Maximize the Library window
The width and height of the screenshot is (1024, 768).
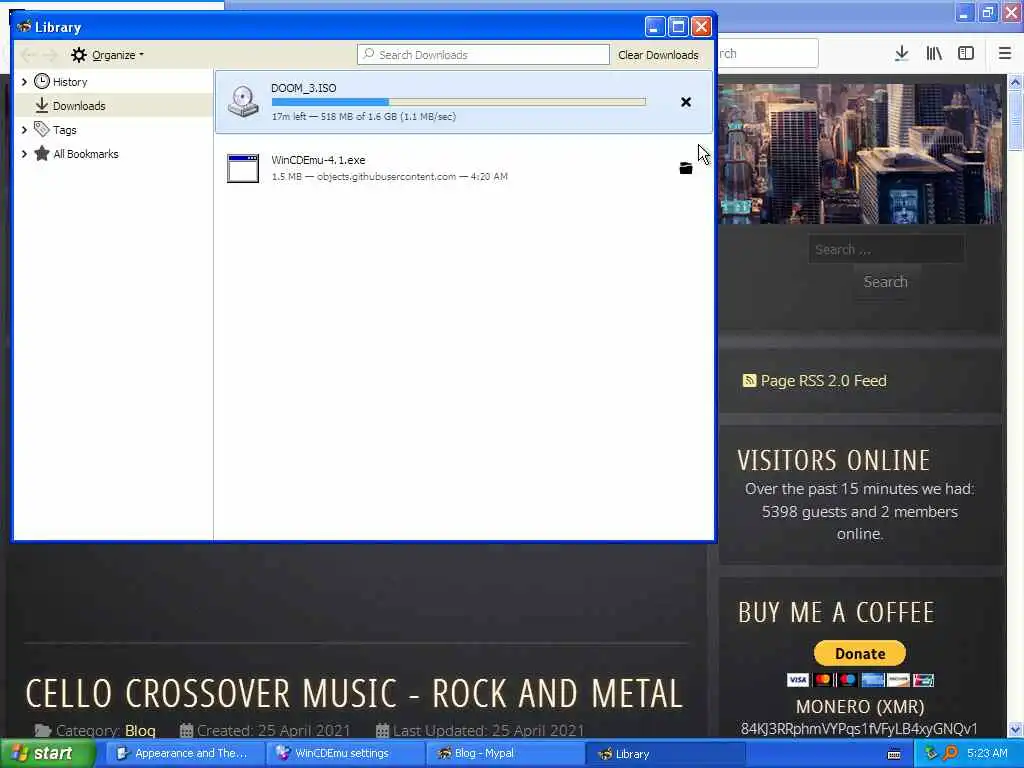pos(679,27)
